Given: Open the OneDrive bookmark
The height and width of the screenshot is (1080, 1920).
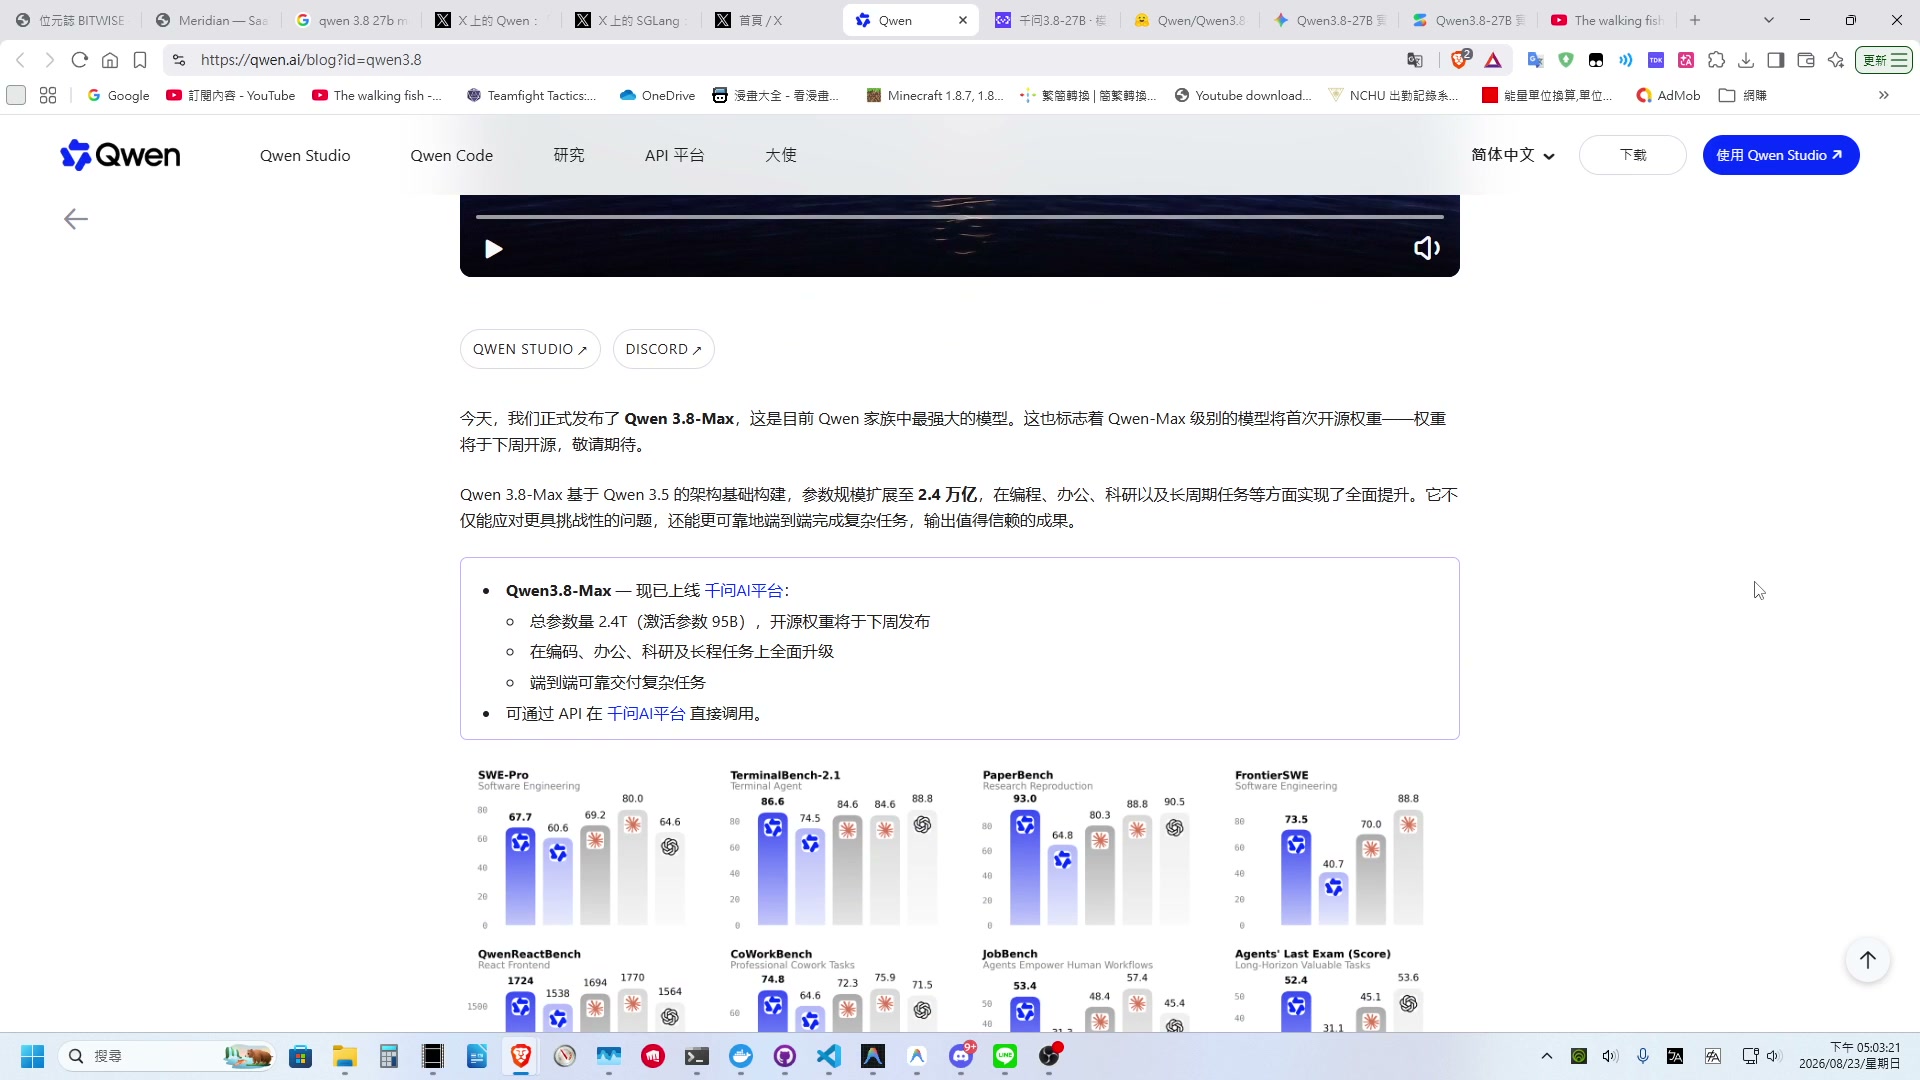Looking at the screenshot, I should [657, 95].
